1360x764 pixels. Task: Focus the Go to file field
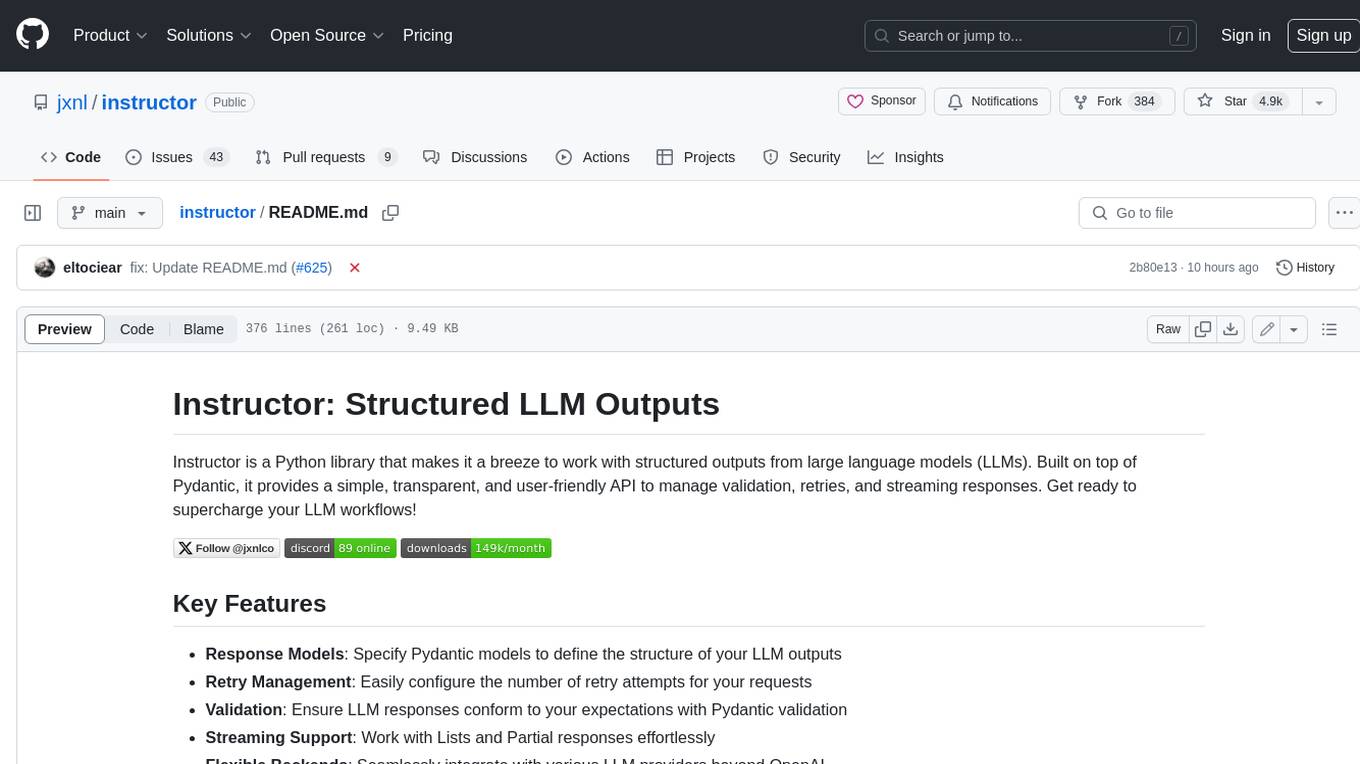(x=1197, y=213)
